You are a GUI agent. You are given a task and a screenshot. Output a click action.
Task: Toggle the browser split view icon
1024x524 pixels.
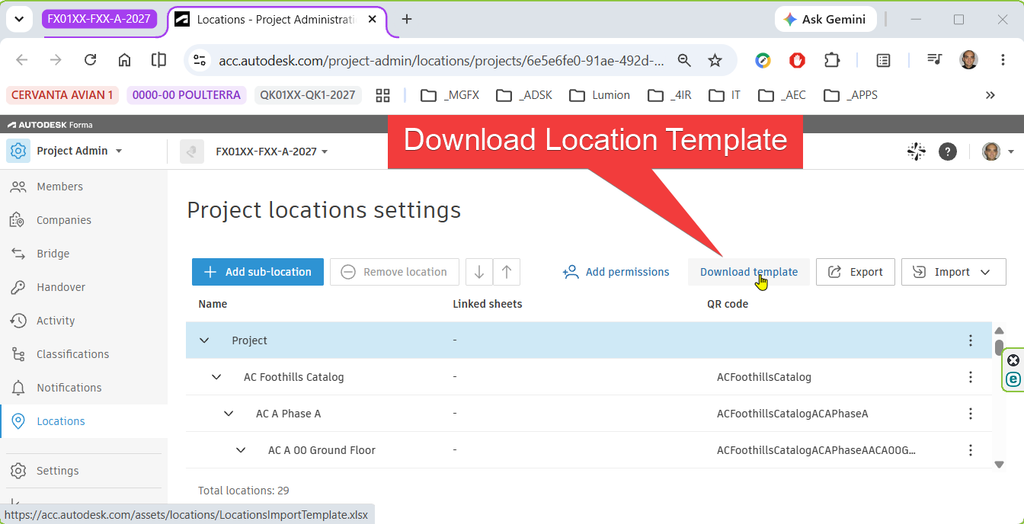[158, 60]
